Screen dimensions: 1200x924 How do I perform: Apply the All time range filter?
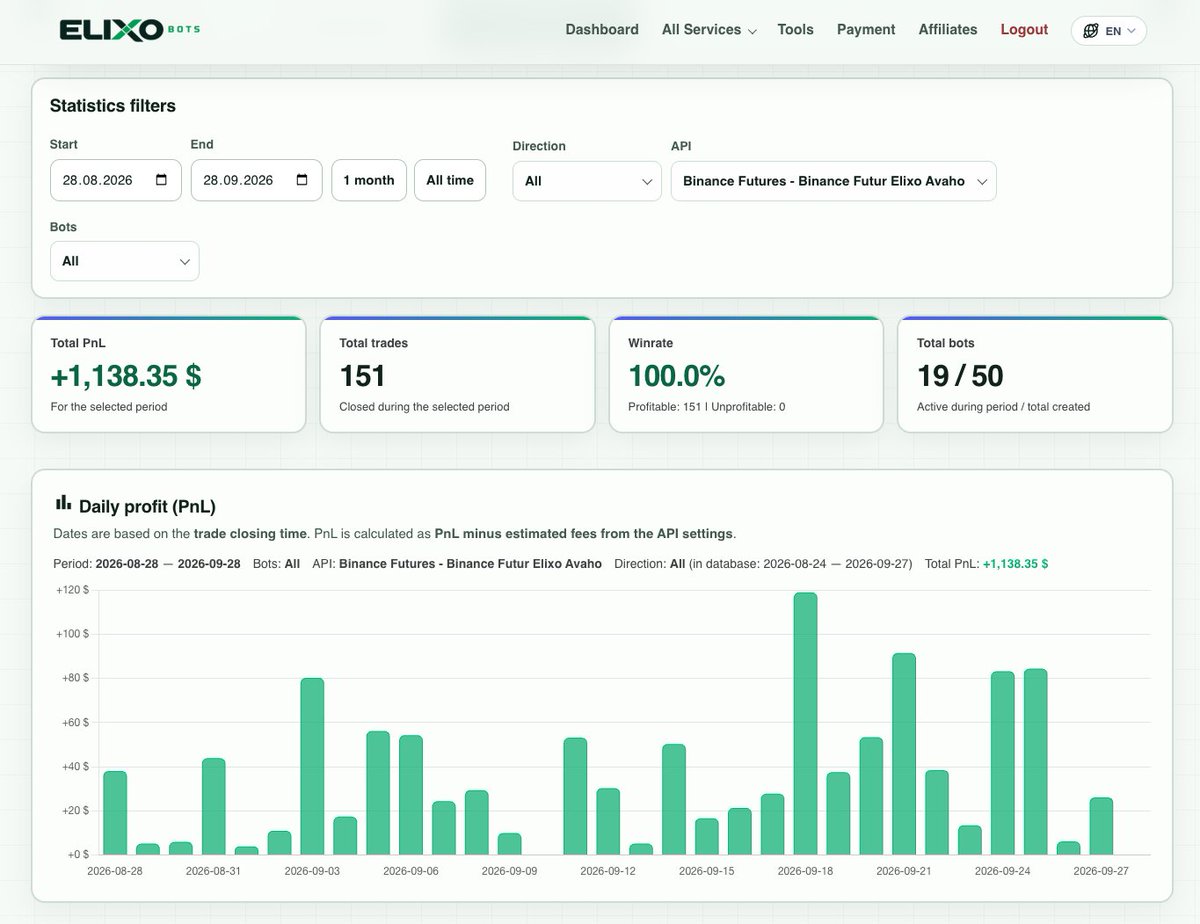pos(450,180)
